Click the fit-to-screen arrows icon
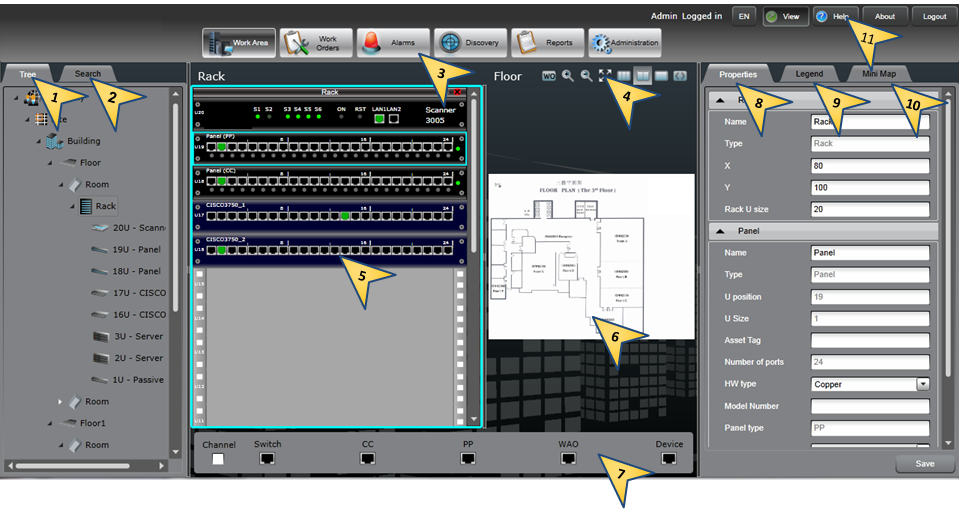Viewport: 959px width, 513px height. 605,76
